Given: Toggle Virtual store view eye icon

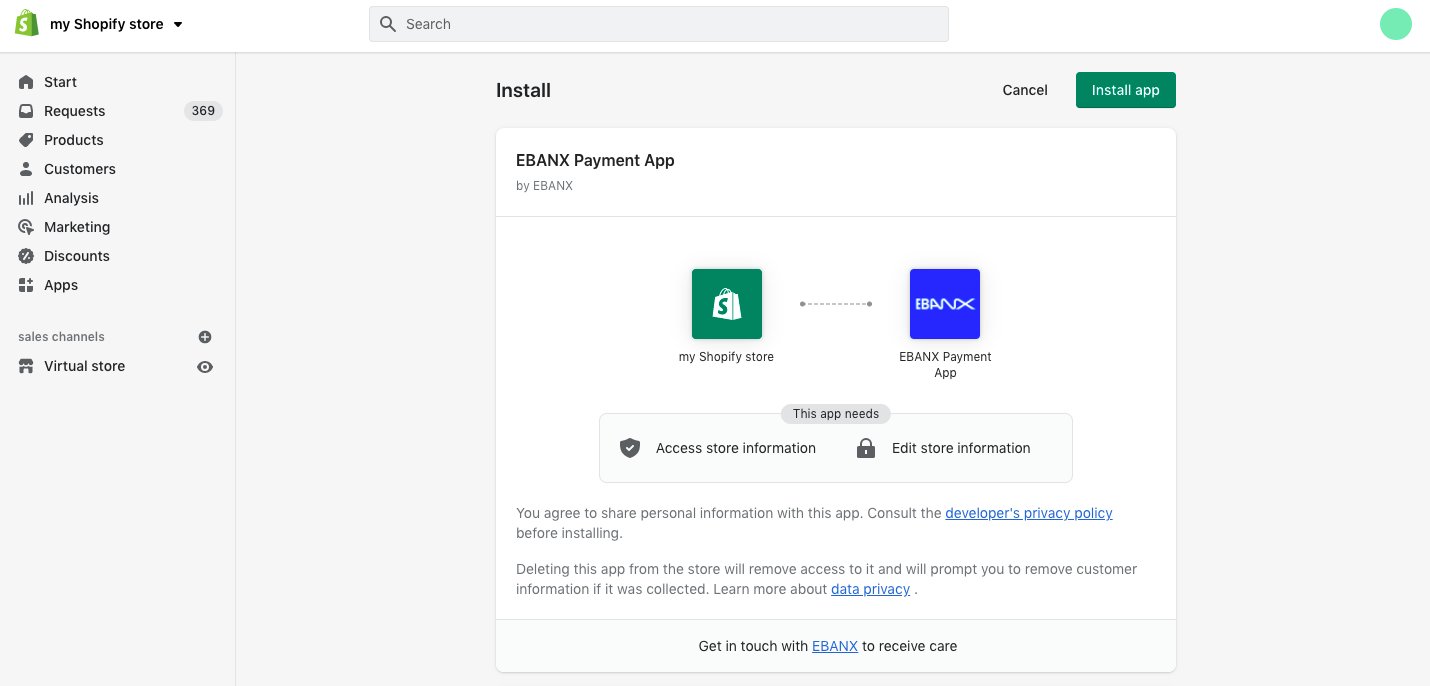Looking at the screenshot, I should [x=205, y=367].
